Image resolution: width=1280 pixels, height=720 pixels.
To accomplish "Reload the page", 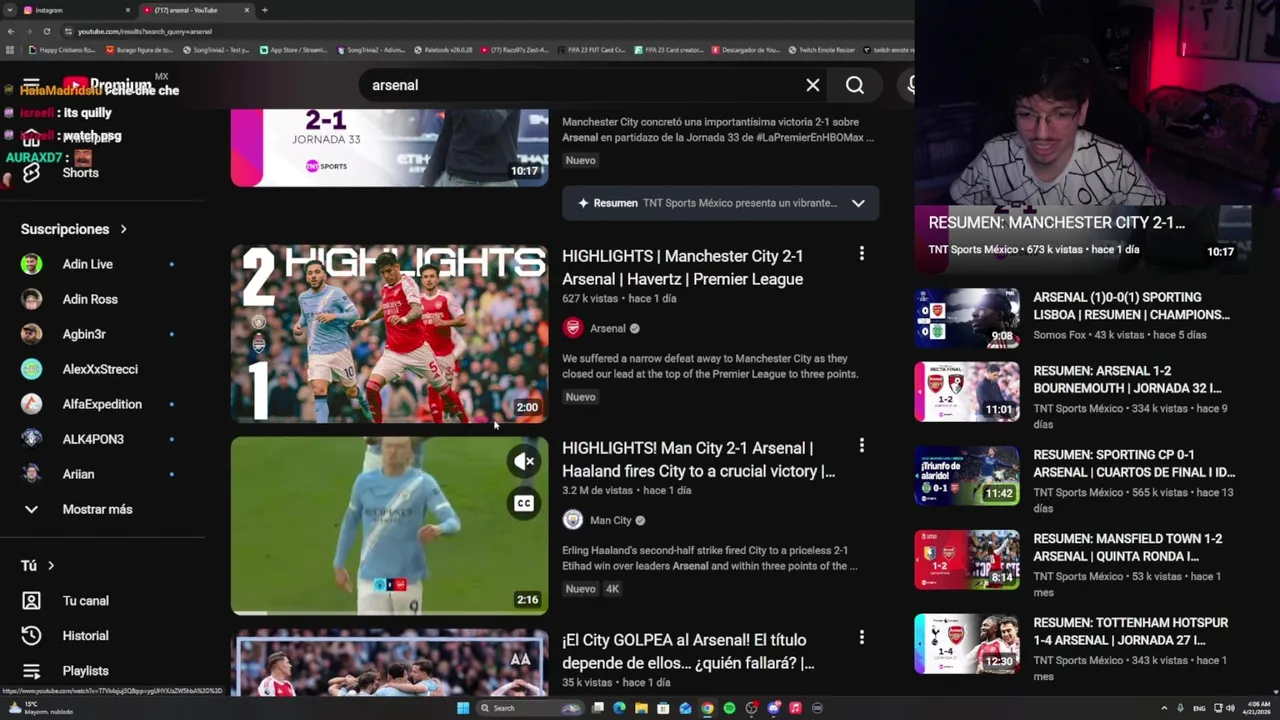I will point(47,31).
